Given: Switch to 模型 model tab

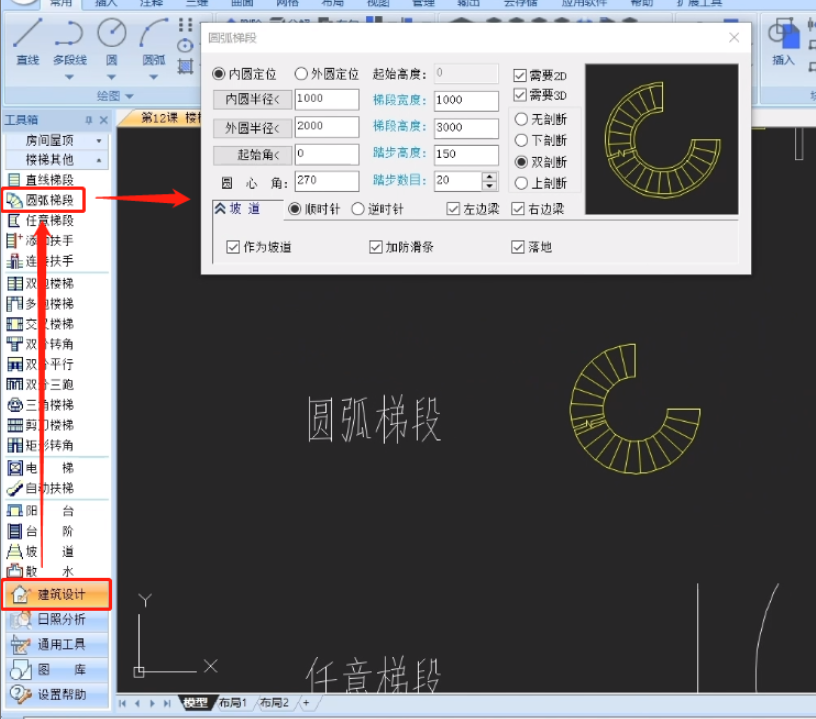Looking at the screenshot, I should point(195,703).
